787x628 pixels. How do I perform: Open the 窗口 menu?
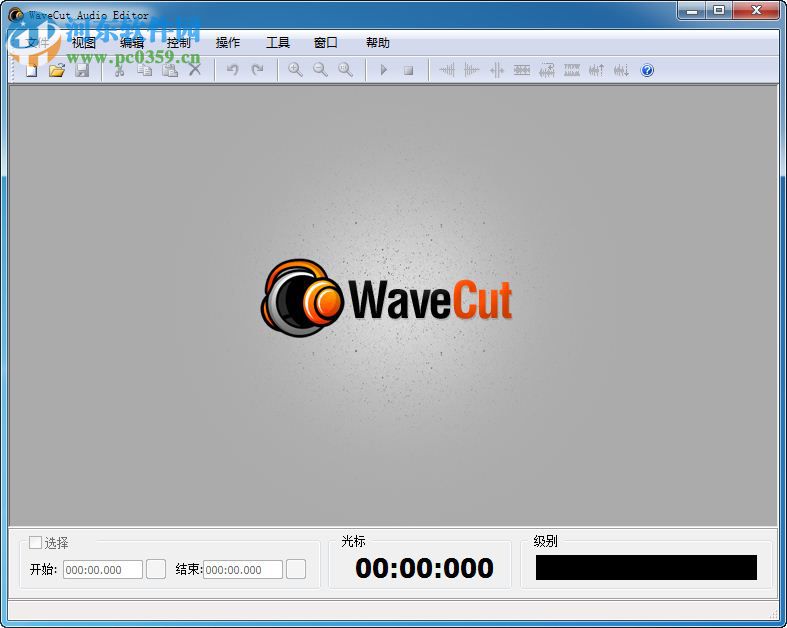(325, 43)
